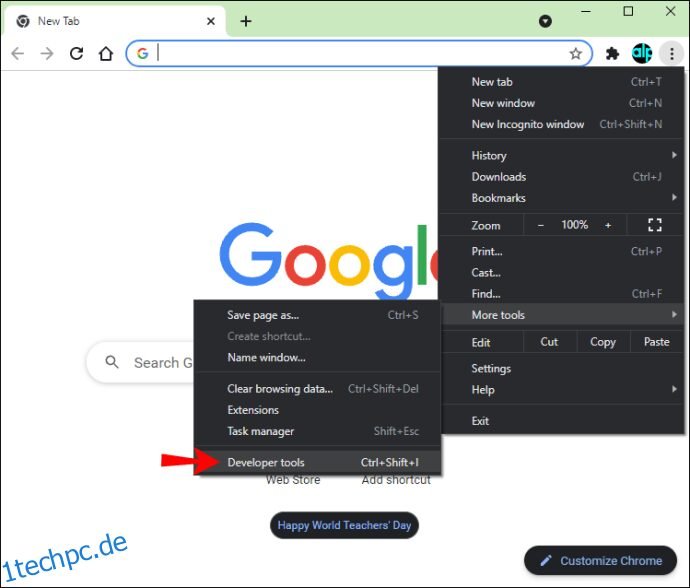Open the profile avatar icon

642,53
